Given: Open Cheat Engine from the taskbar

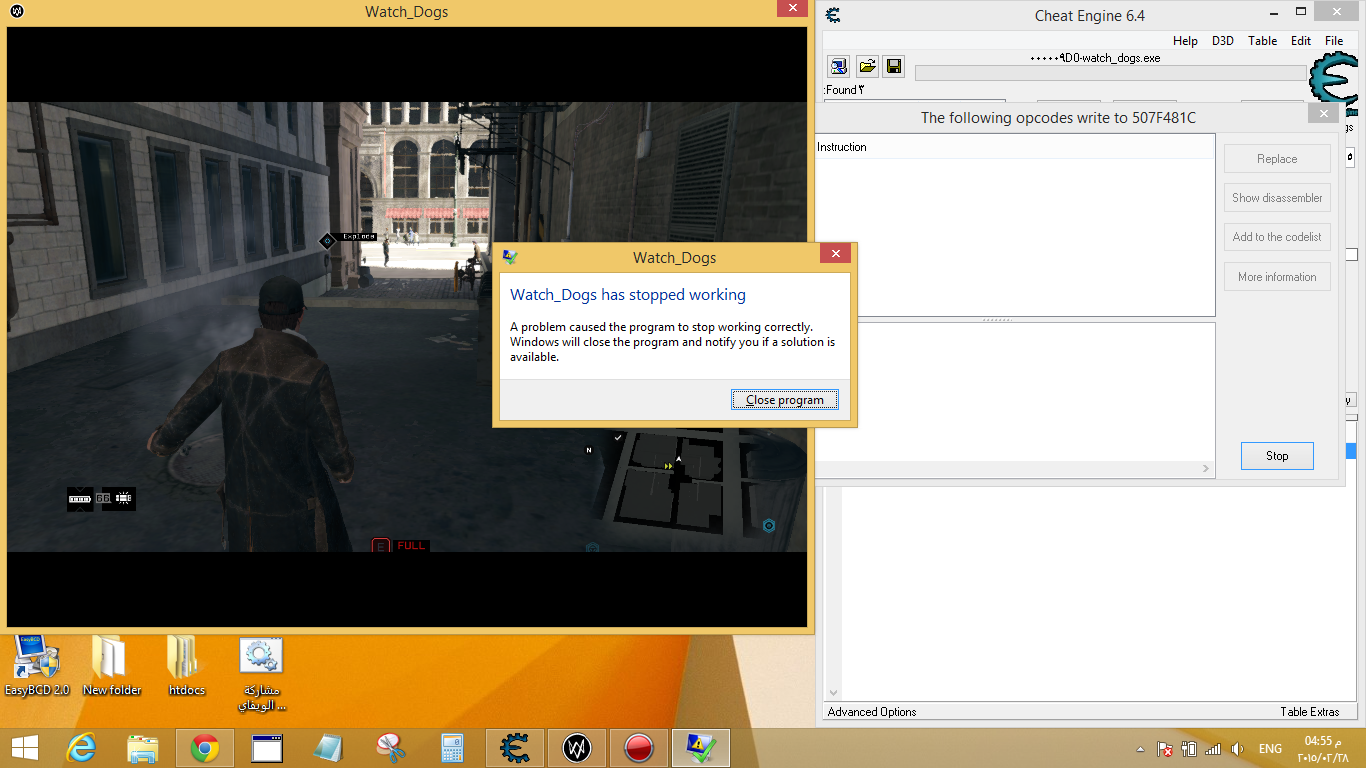Looking at the screenshot, I should tap(515, 748).
